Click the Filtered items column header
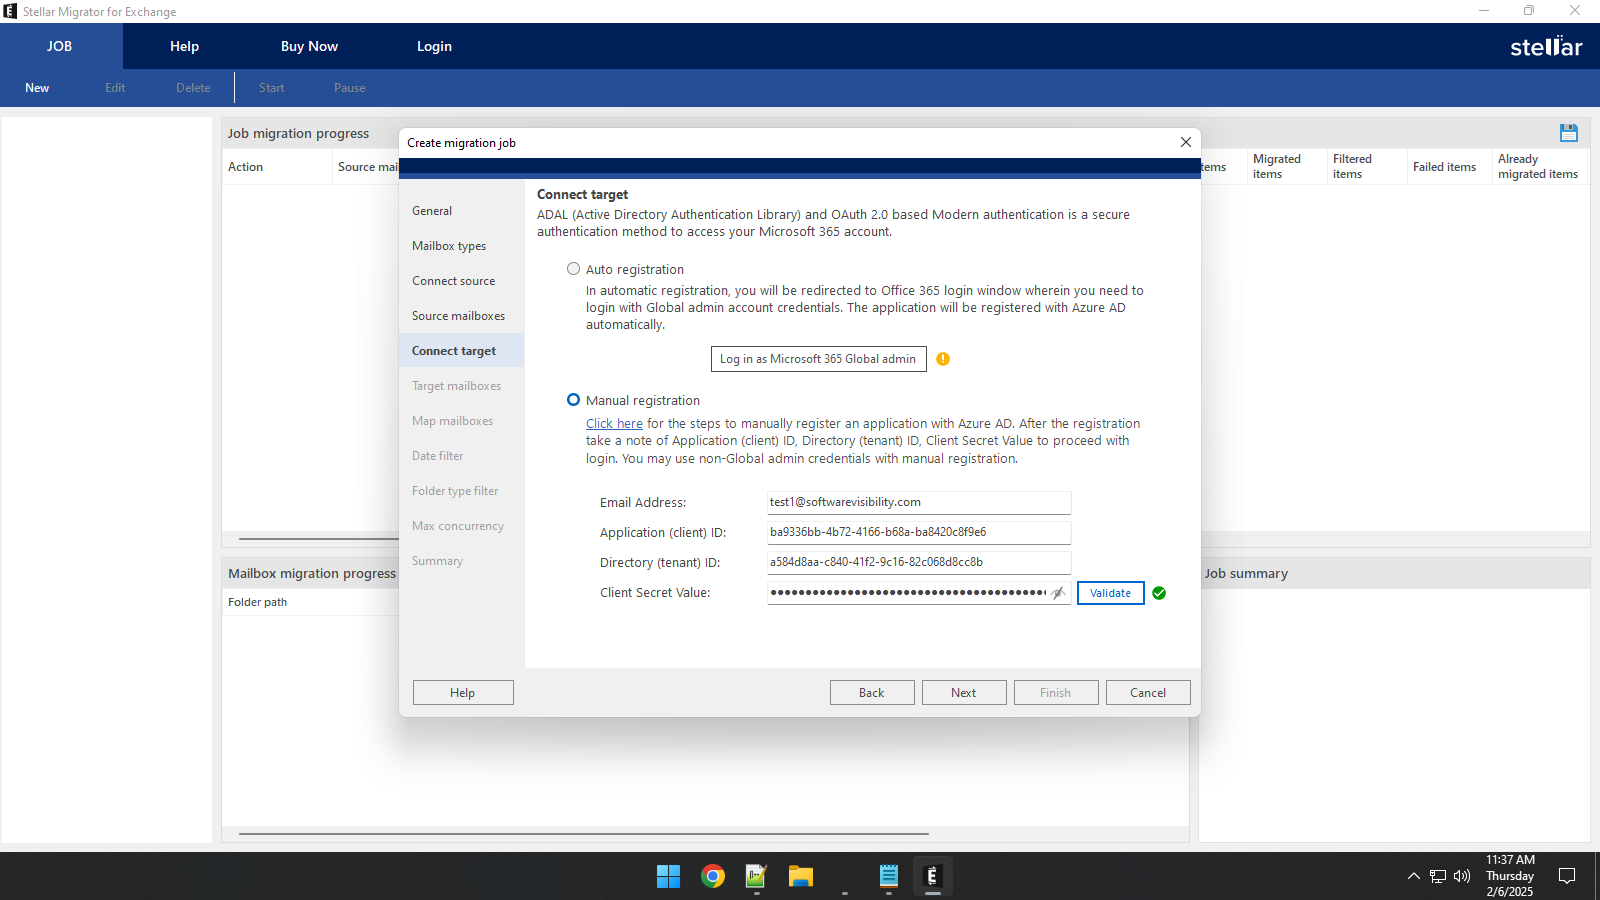Screen dimensions: 1600x900 coord(1366,167)
